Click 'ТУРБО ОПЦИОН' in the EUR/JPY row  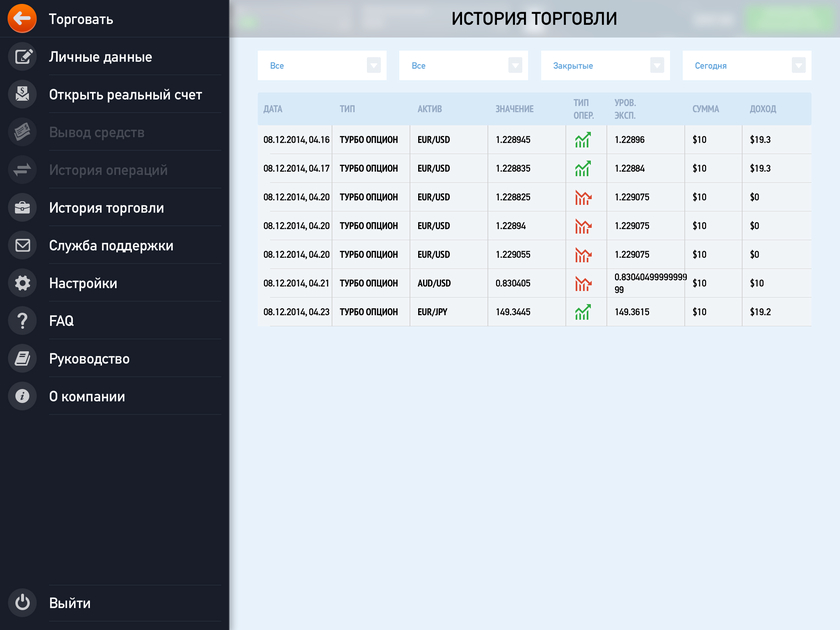(x=369, y=312)
